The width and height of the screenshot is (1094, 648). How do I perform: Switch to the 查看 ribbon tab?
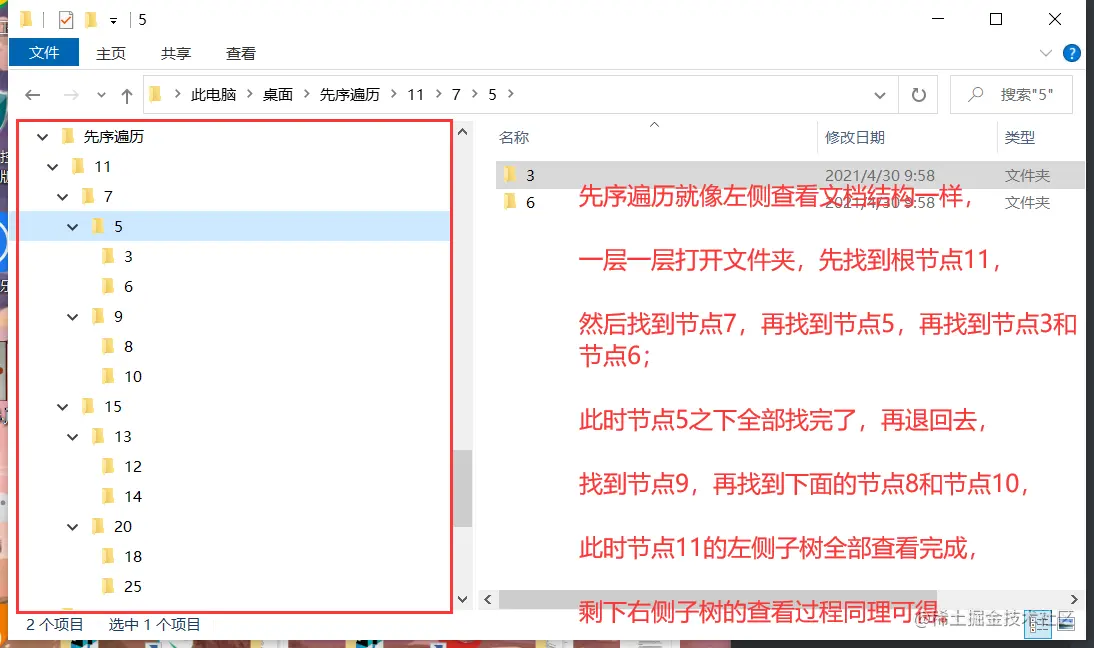[239, 53]
